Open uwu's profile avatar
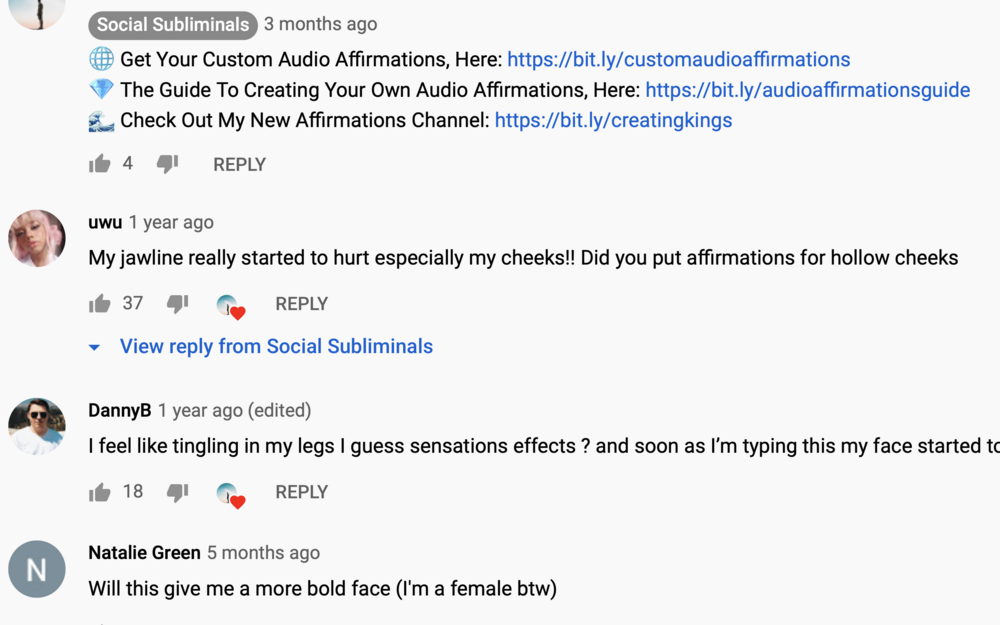The height and width of the screenshot is (625, 1000). [37, 239]
